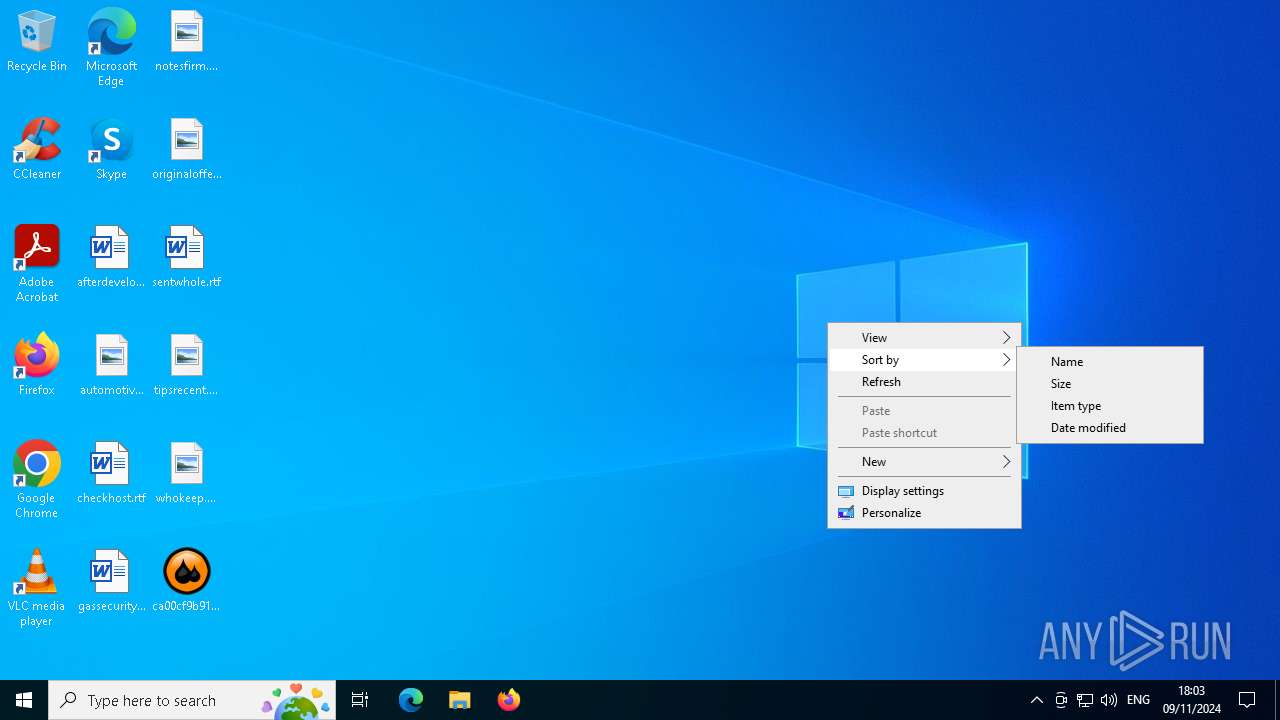Viewport: 1280px width, 720px height.
Task: Click the Type here to search box
Action: (x=192, y=700)
